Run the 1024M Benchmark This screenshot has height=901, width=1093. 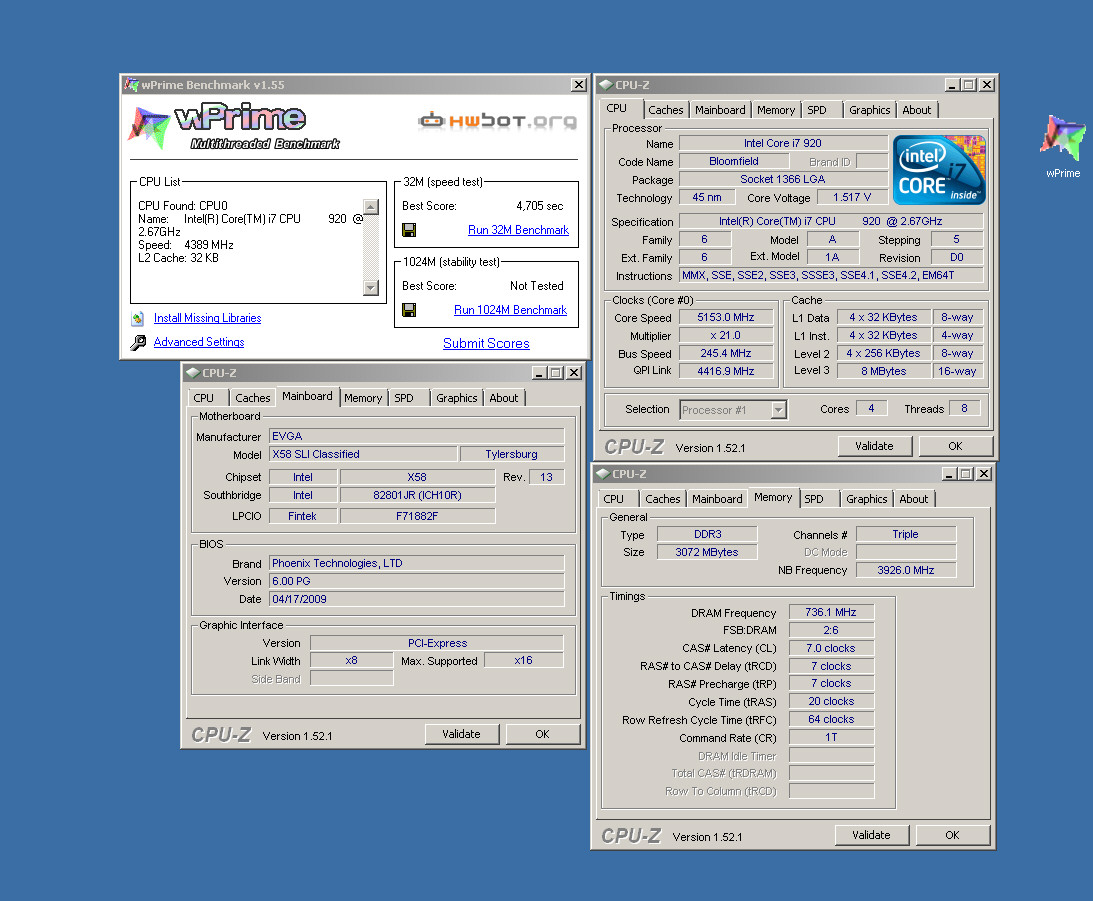tap(510, 310)
